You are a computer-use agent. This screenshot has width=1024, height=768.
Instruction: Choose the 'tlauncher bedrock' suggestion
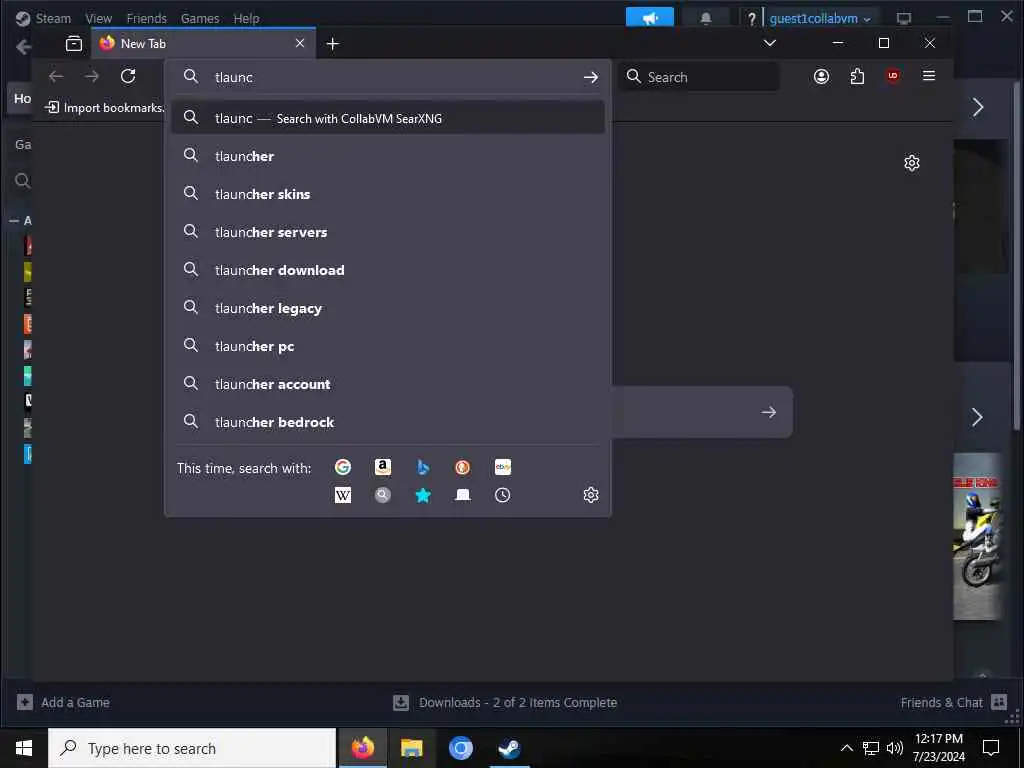click(x=387, y=422)
